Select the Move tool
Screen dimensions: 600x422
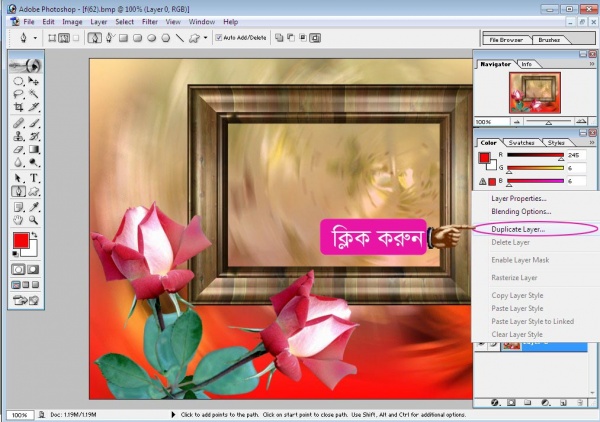point(34,81)
